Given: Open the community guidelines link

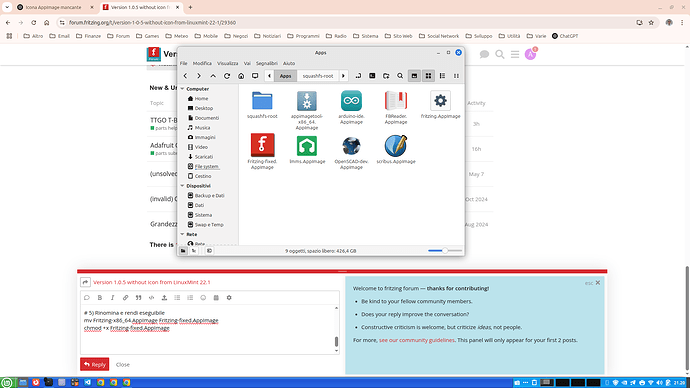Looking at the screenshot, I should click(417, 340).
